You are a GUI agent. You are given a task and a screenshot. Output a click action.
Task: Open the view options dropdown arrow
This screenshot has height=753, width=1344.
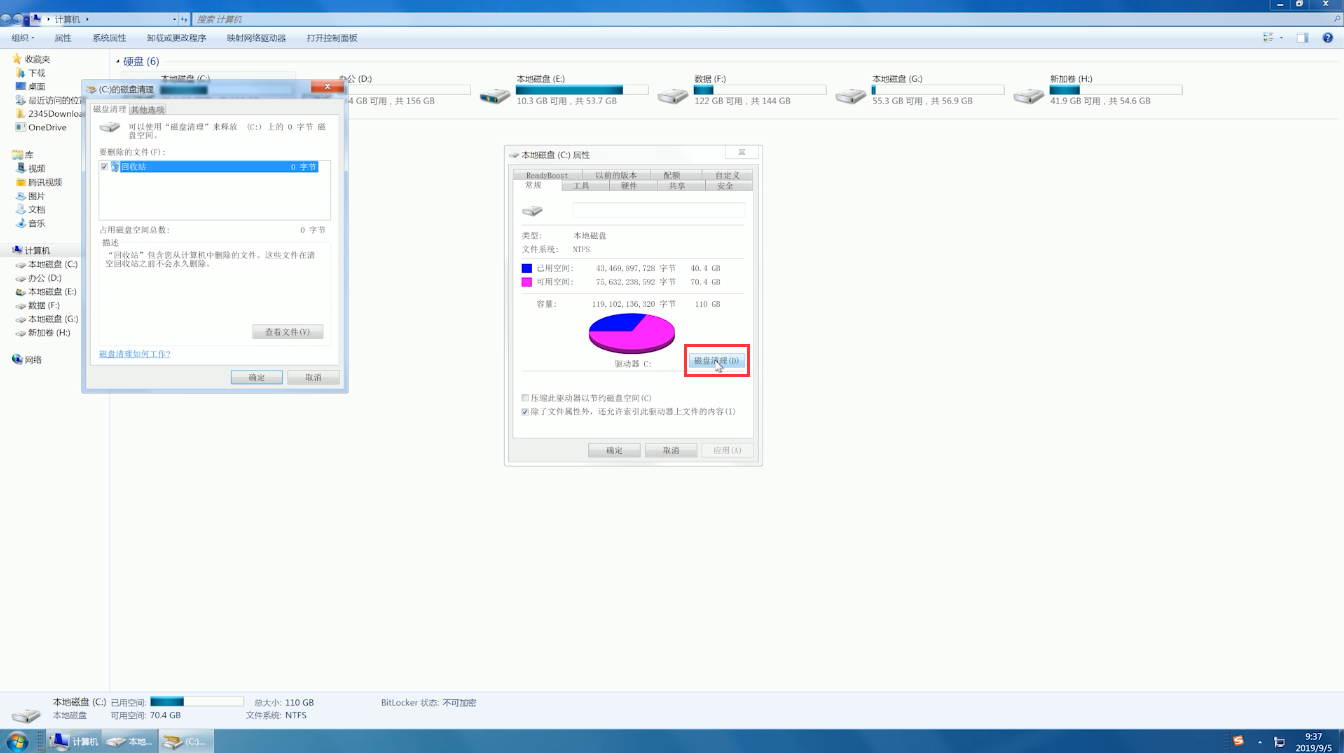(x=1282, y=38)
